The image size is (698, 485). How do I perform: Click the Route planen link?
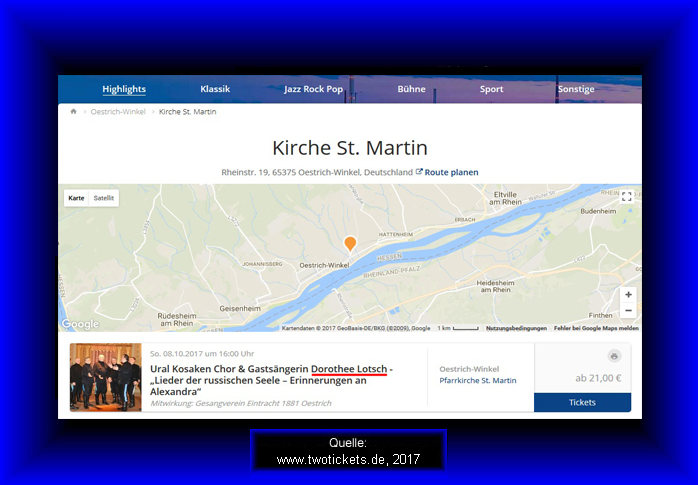tap(451, 172)
